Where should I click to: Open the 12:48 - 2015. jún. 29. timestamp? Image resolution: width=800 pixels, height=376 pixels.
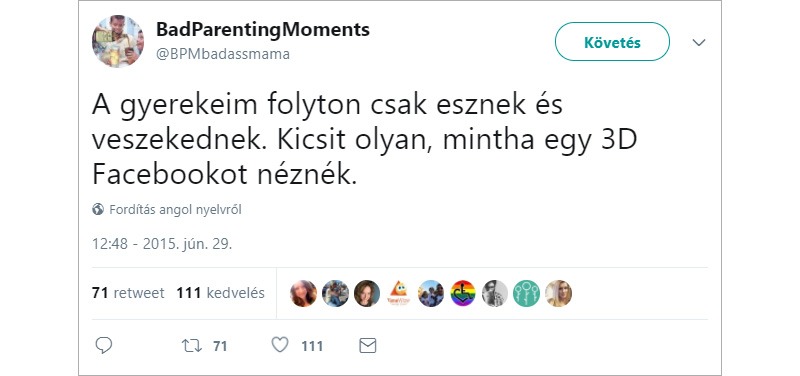click(x=162, y=244)
